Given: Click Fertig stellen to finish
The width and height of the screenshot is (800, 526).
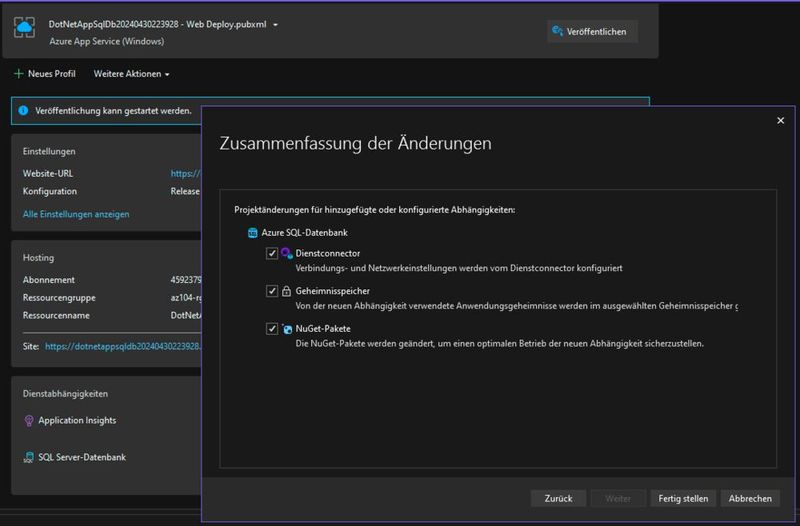Looking at the screenshot, I should tap(683, 498).
